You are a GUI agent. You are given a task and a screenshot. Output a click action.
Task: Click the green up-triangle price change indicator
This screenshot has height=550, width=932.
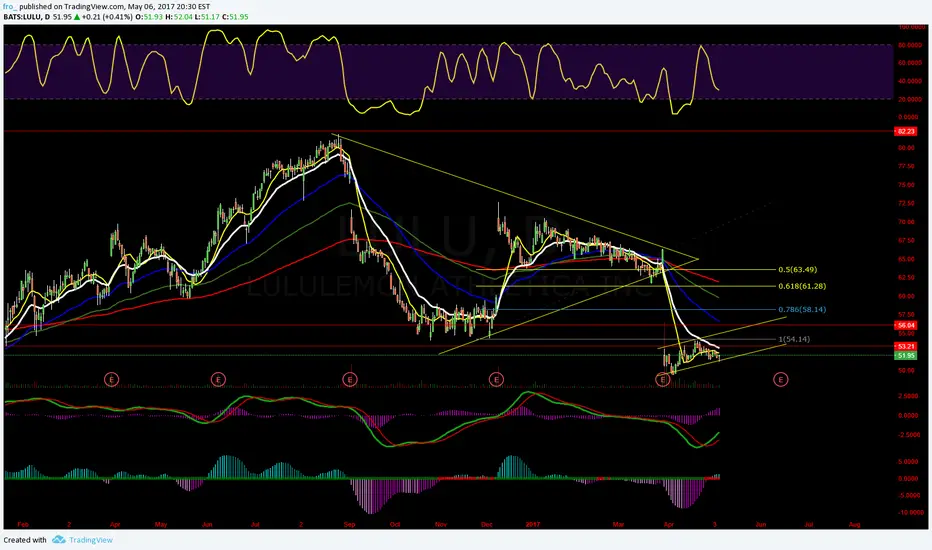click(x=77, y=17)
